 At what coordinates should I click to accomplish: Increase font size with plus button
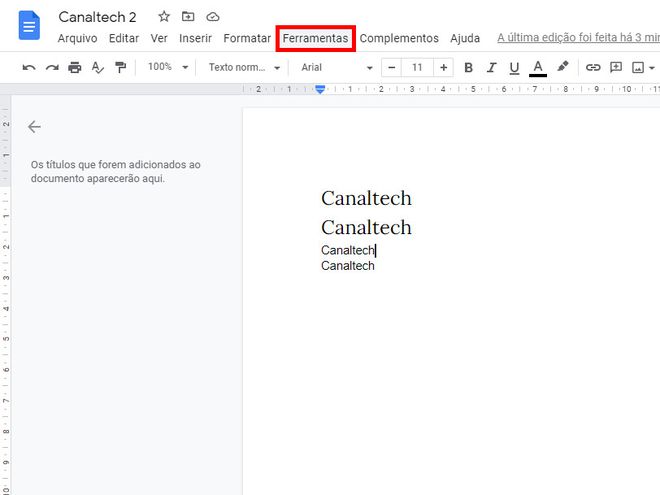[x=443, y=67]
